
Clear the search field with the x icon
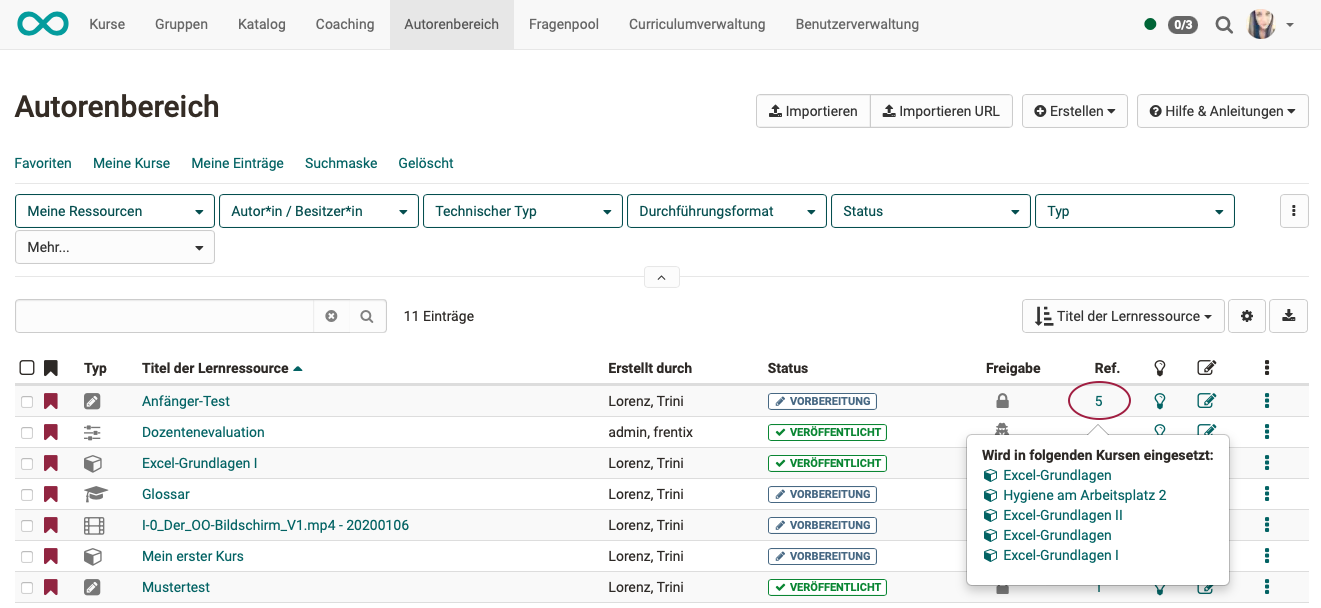pos(331,316)
